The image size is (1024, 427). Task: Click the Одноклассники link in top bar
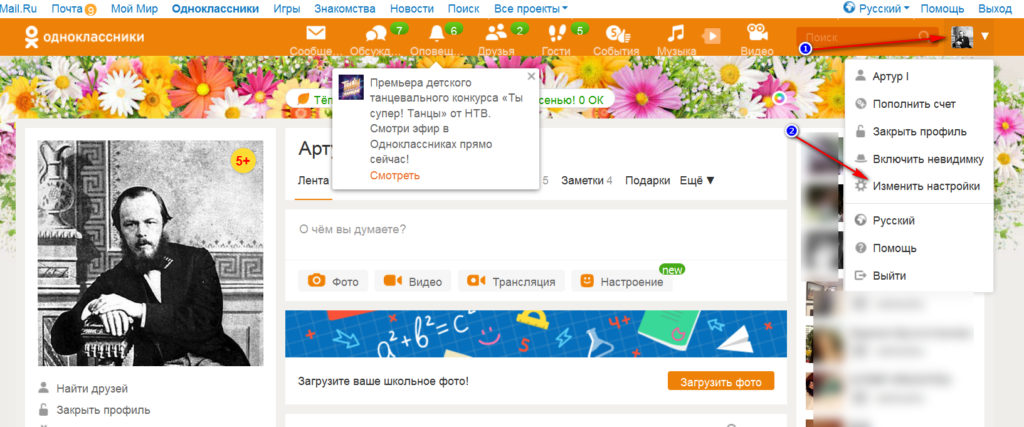(216, 8)
